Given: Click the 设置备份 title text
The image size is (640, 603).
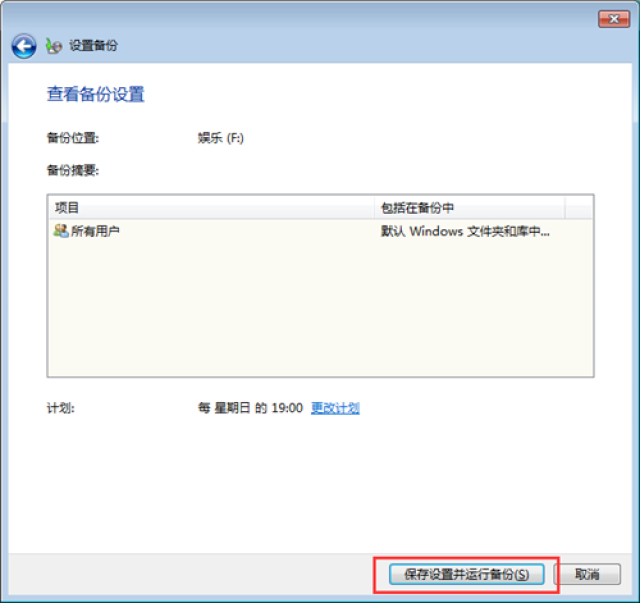Looking at the screenshot, I should click(93, 45).
